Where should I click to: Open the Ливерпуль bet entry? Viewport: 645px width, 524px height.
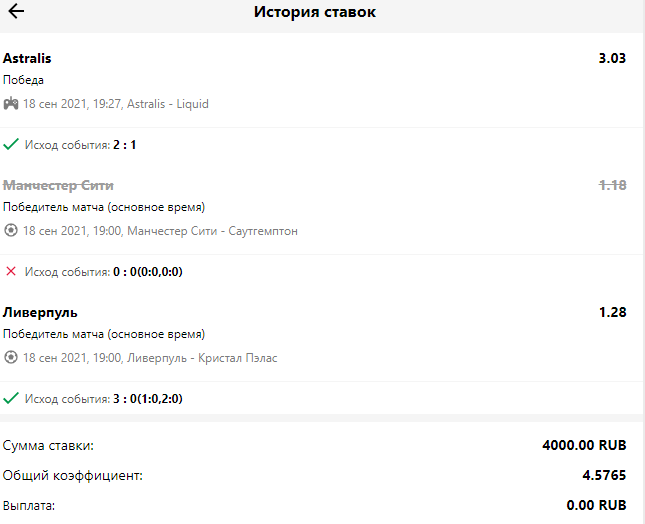coord(40,313)
